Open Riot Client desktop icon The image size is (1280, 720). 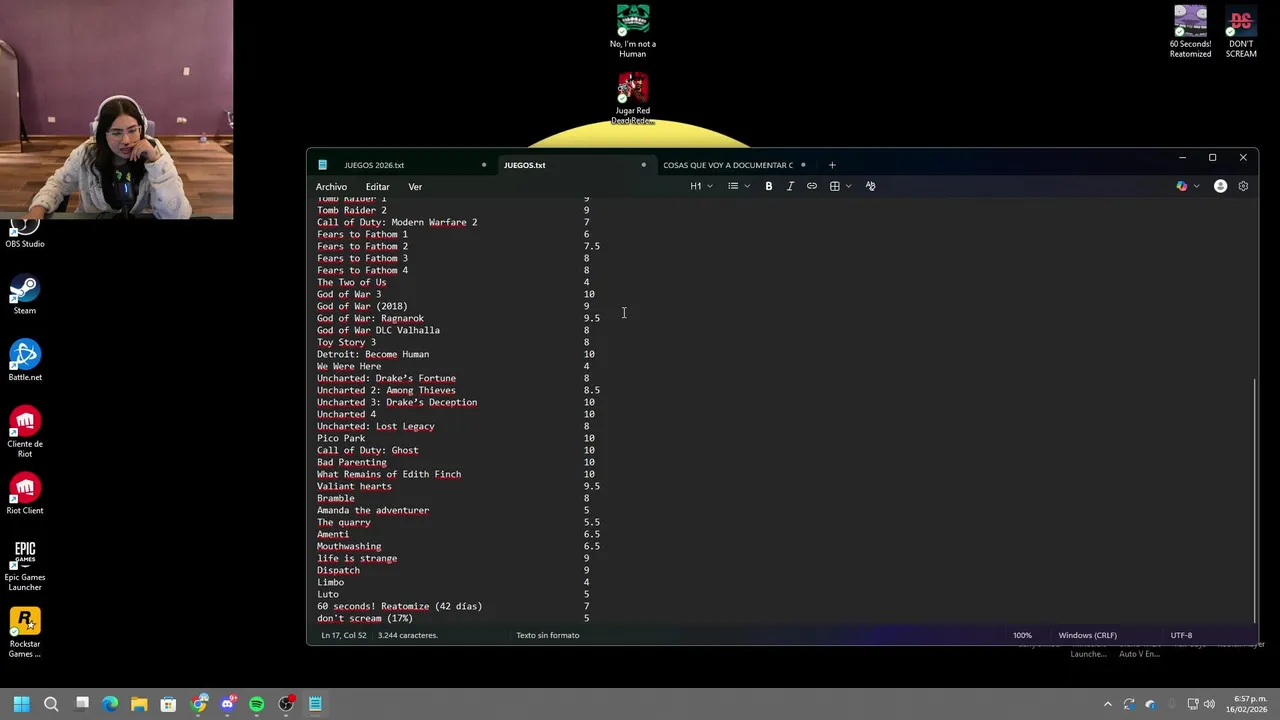pos(25,495)
